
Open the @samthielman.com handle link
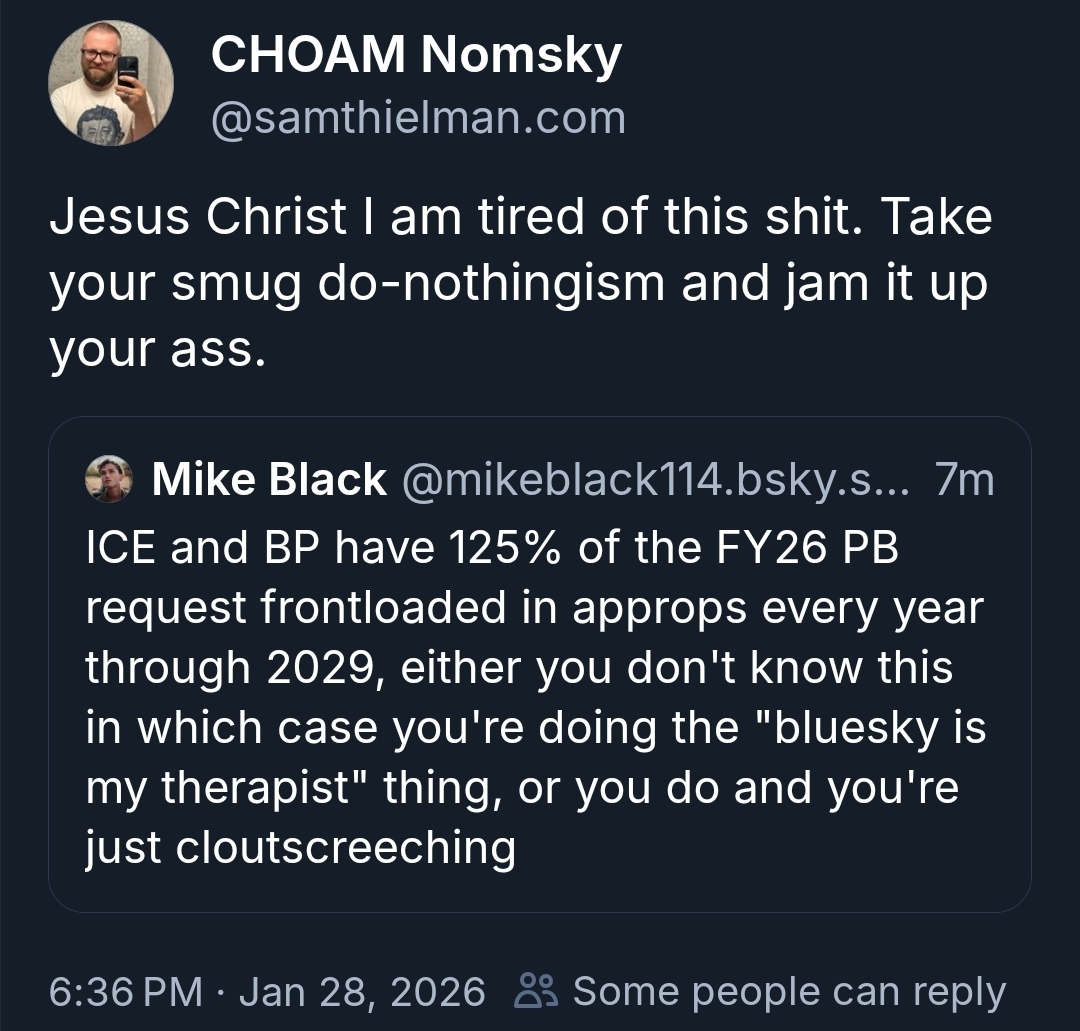pos(418,118)
